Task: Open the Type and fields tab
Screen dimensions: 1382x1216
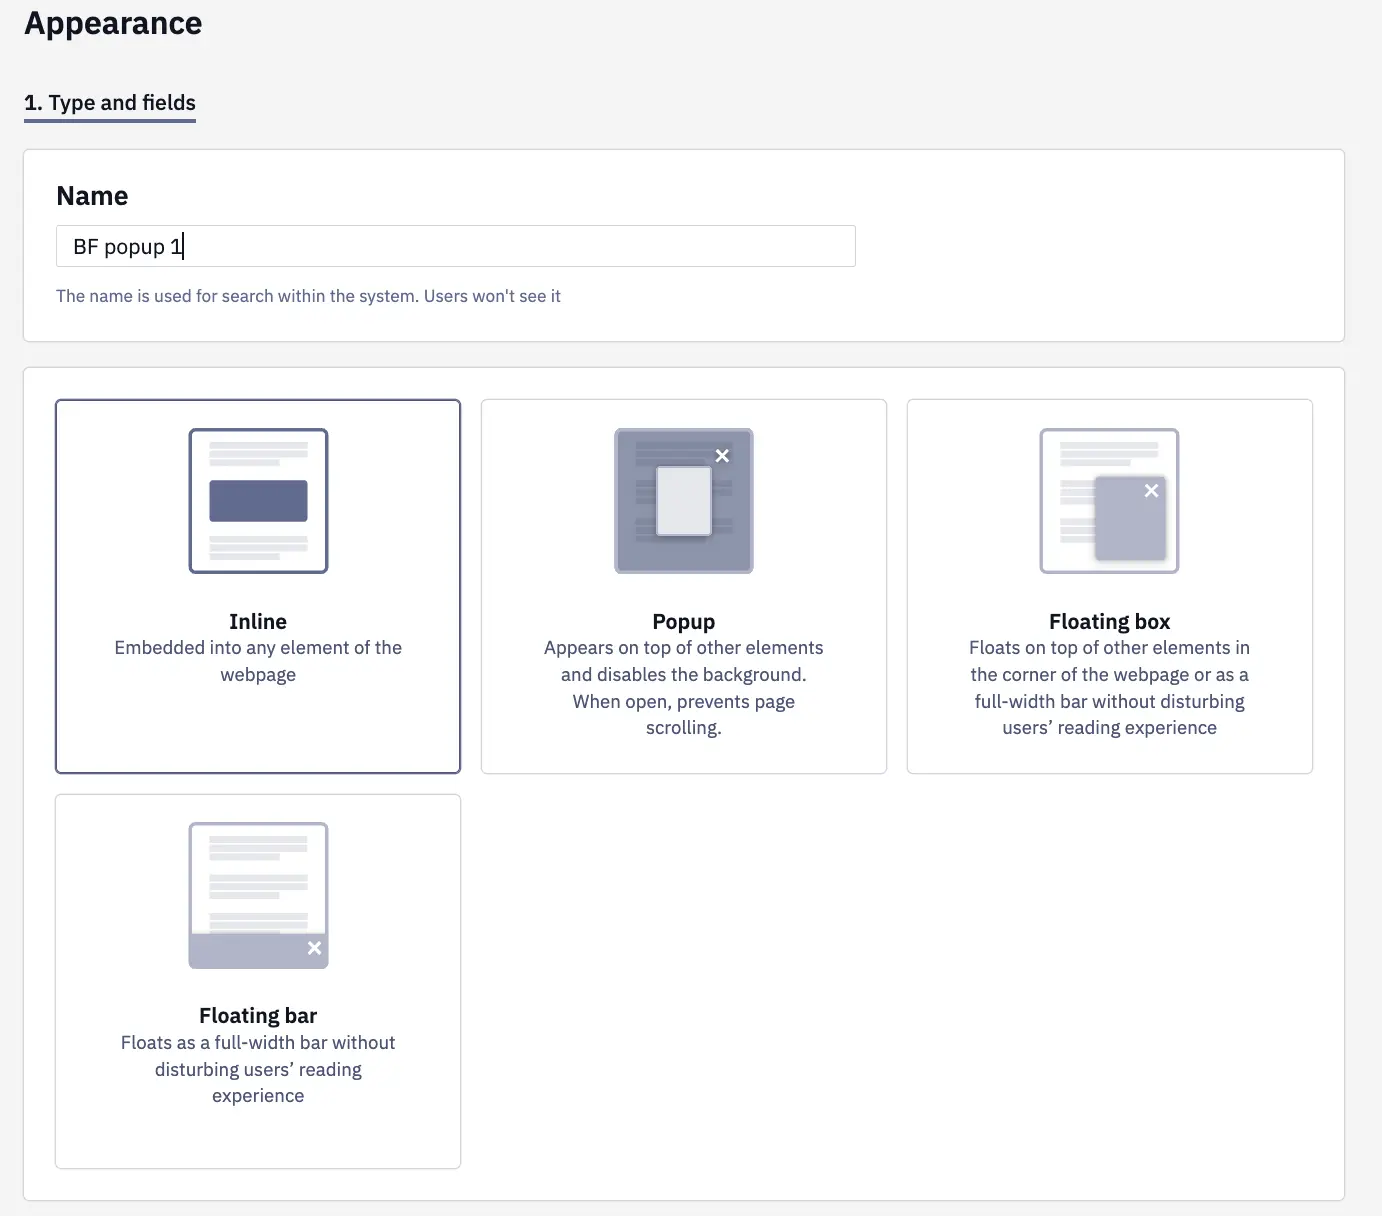Action: coord(110,103)
